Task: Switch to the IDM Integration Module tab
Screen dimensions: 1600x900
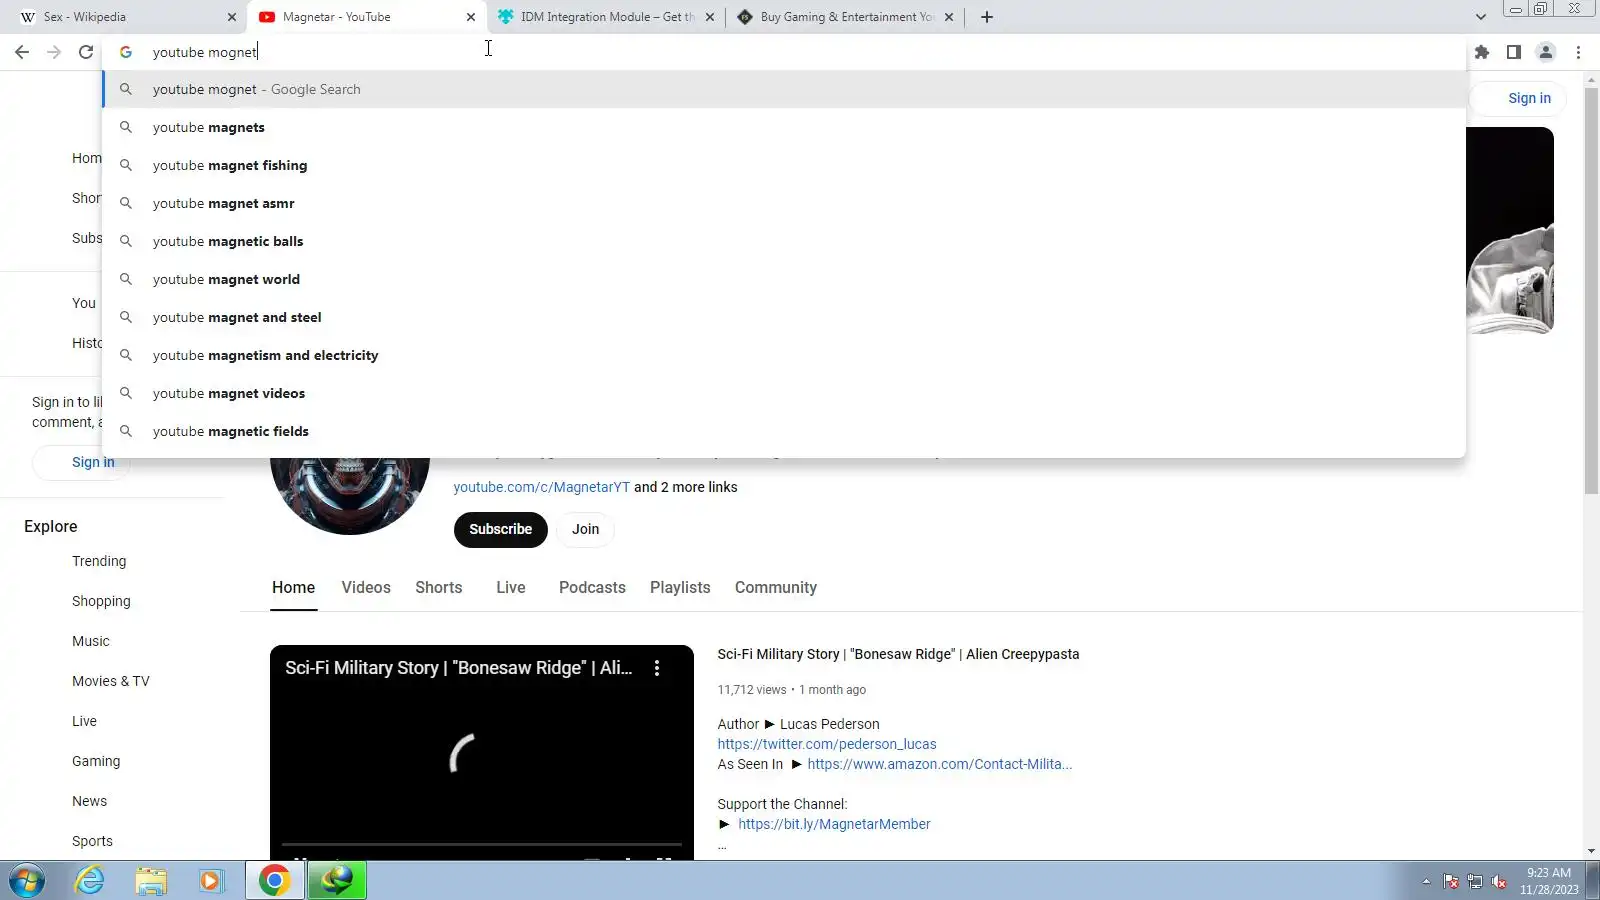Action: point(606,17)
